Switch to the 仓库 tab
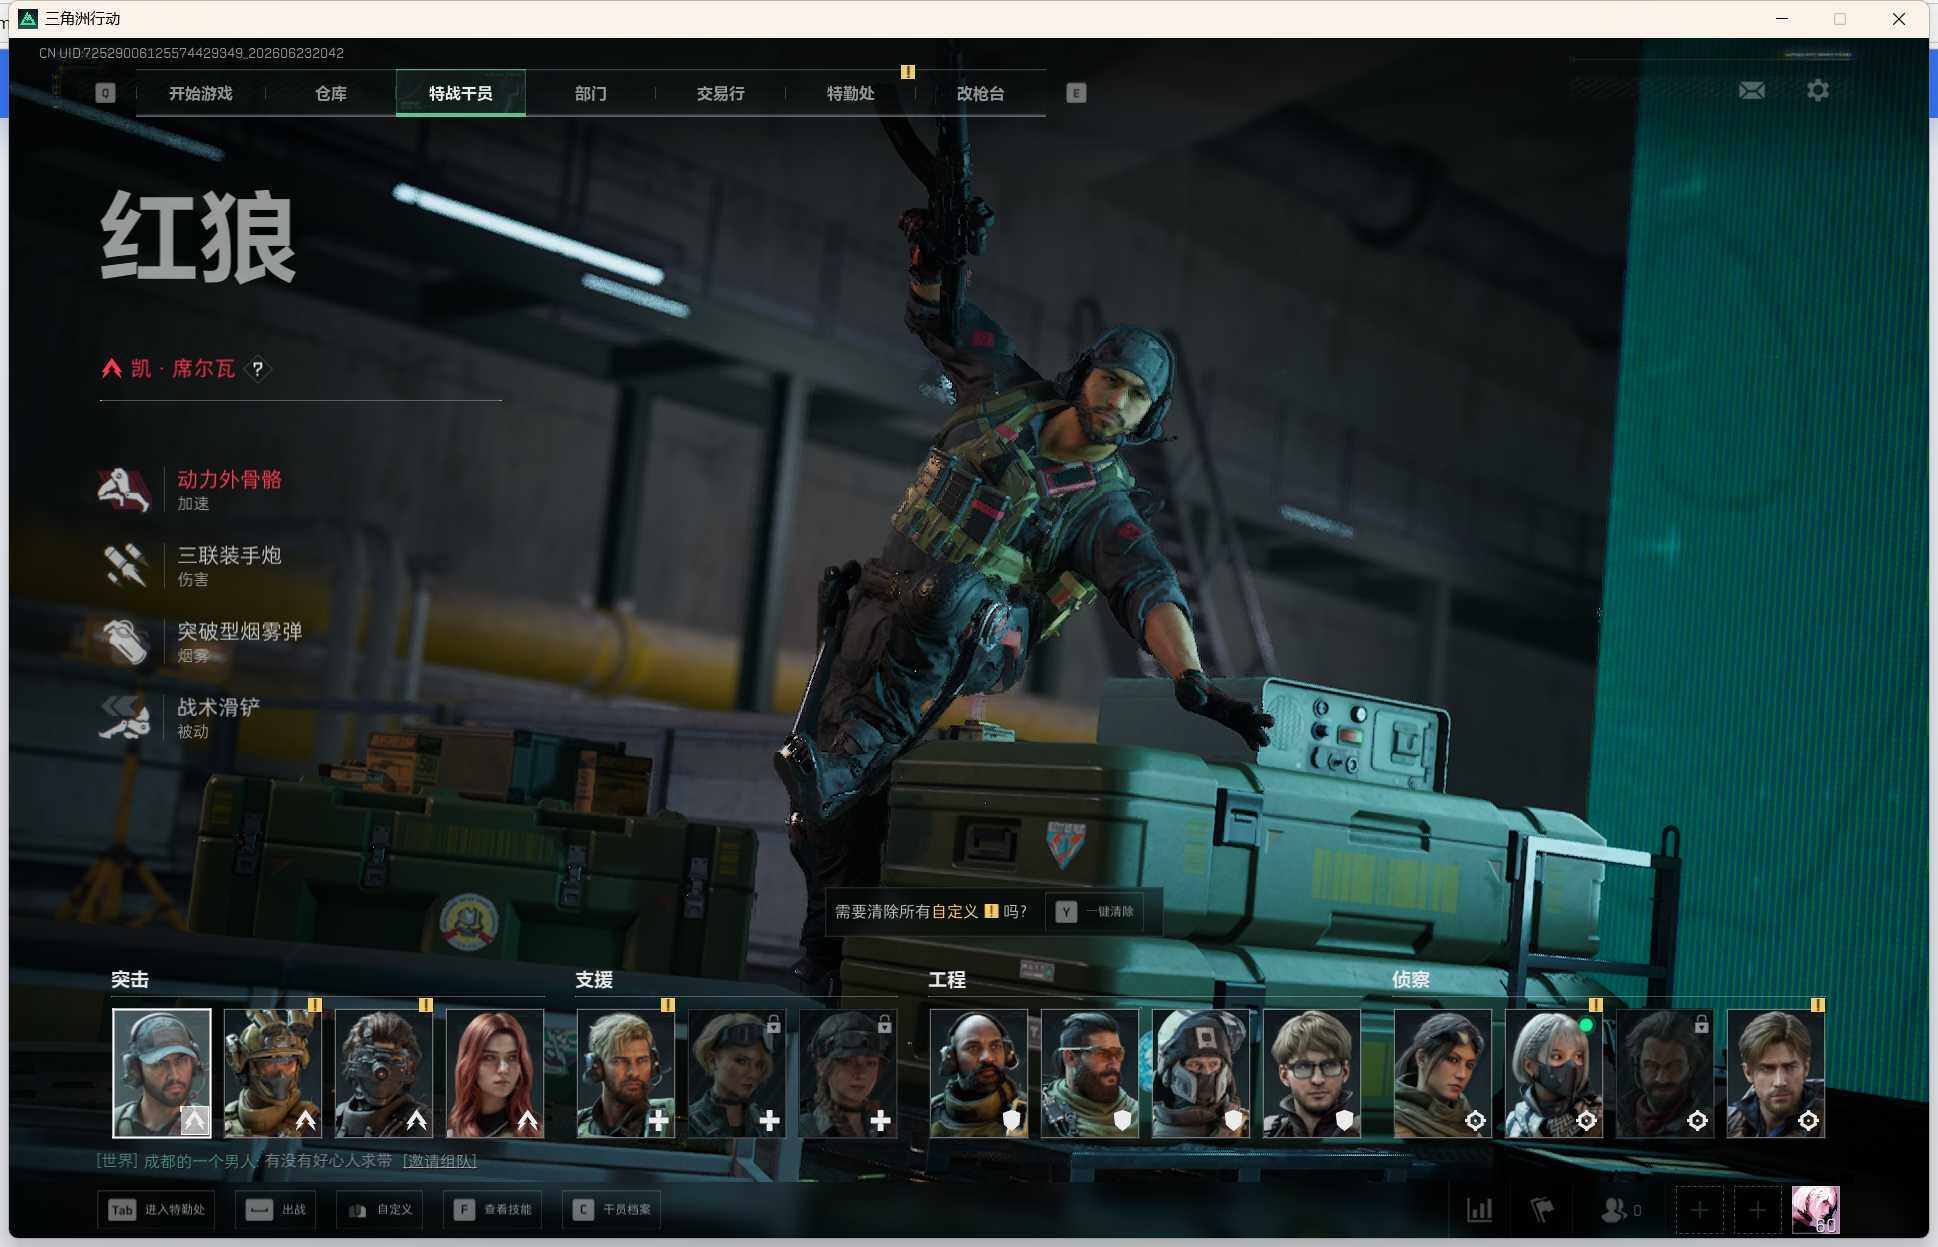This screenshot has height=1247, width=1938. 330,93
